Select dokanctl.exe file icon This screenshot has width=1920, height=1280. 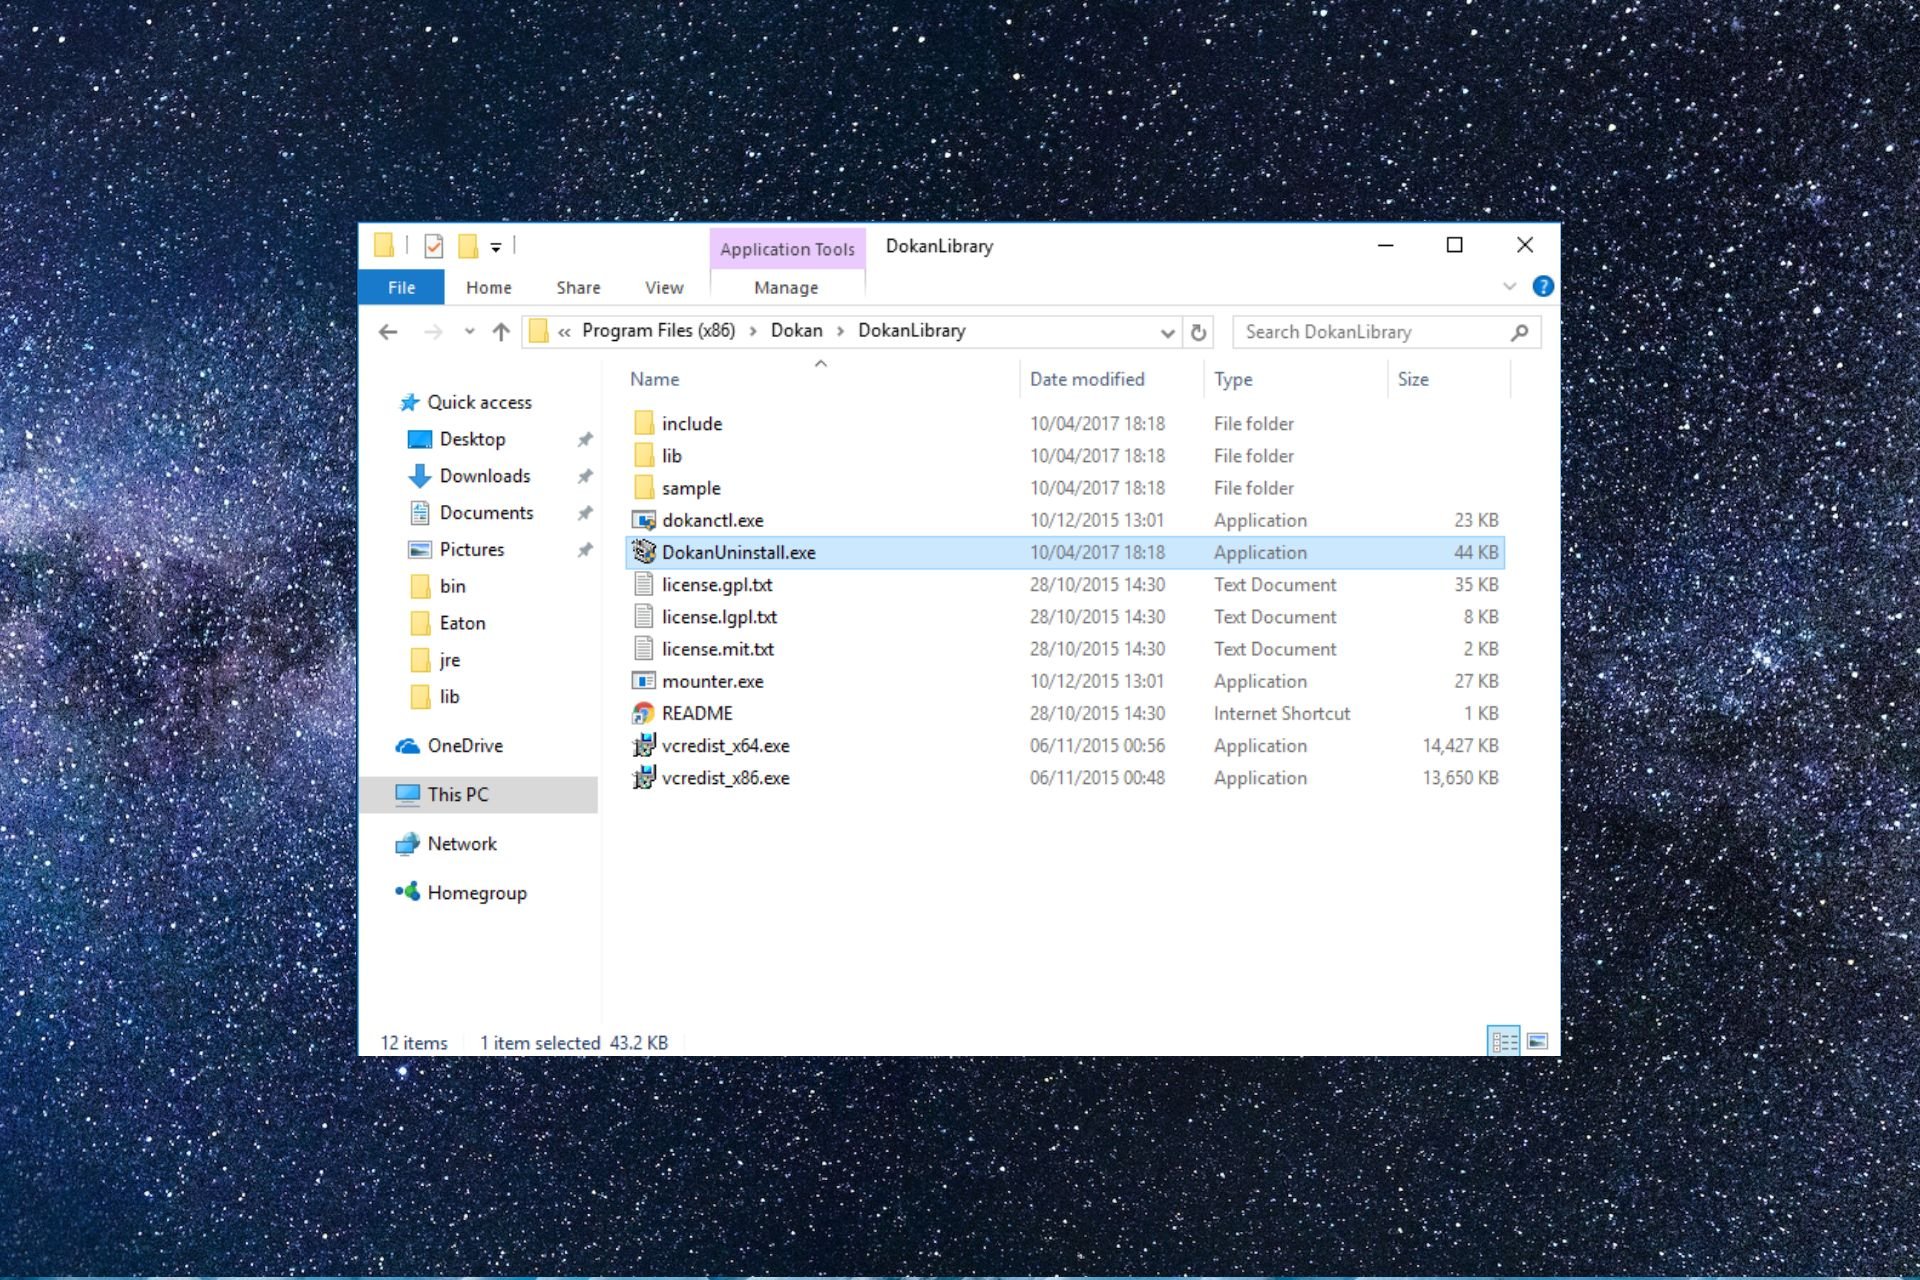(644, 520)
